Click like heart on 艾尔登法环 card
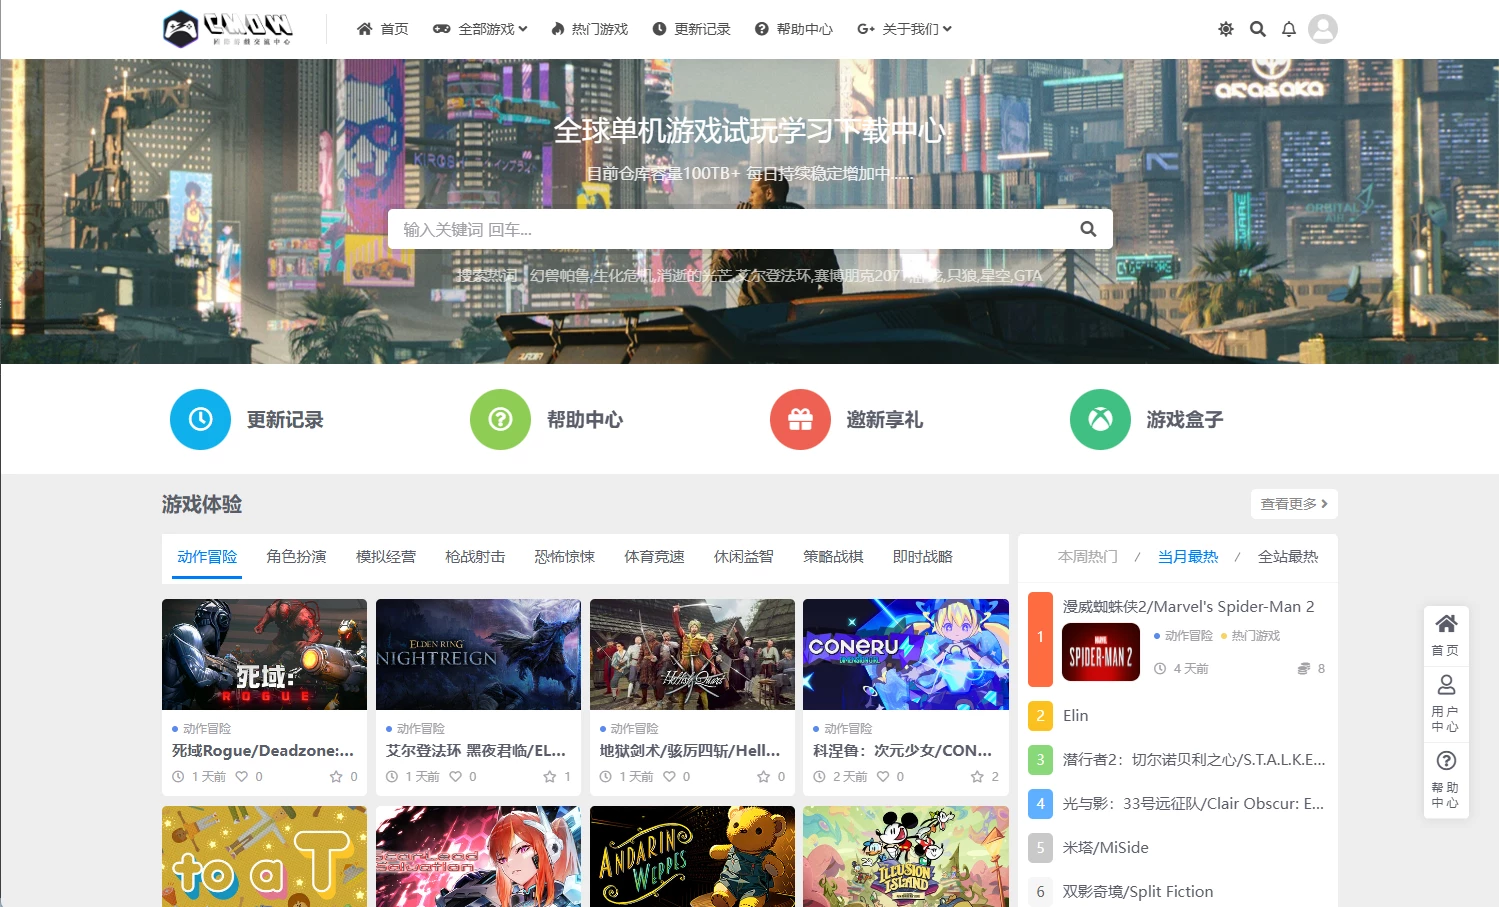Screen dimensions: 1499x907 [455, 776]
